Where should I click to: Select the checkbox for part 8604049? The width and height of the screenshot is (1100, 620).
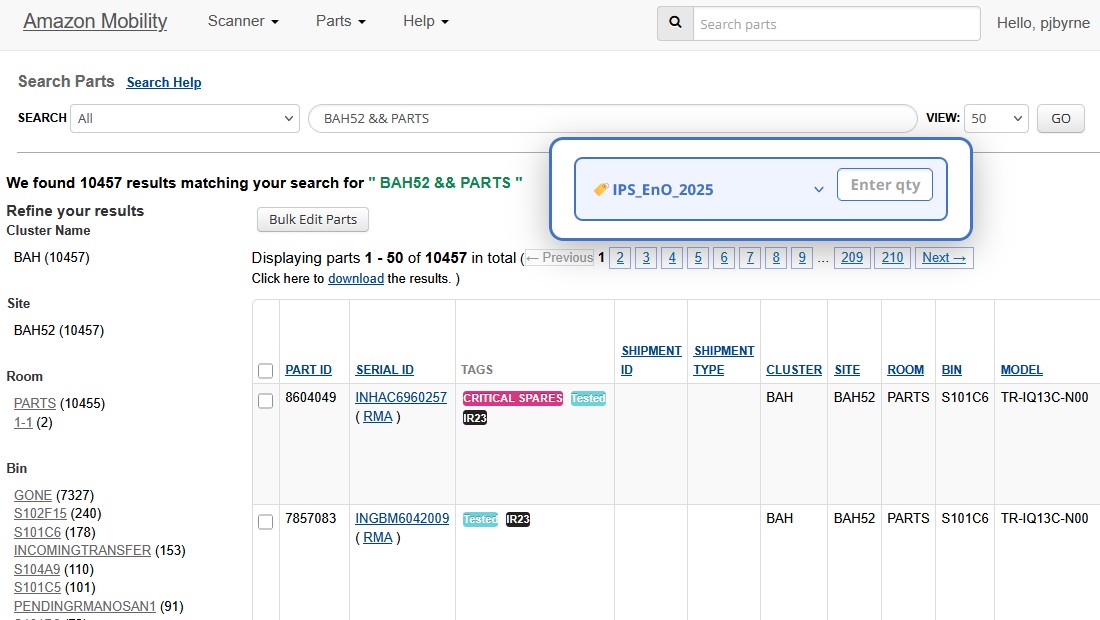(x=265, y=400)
